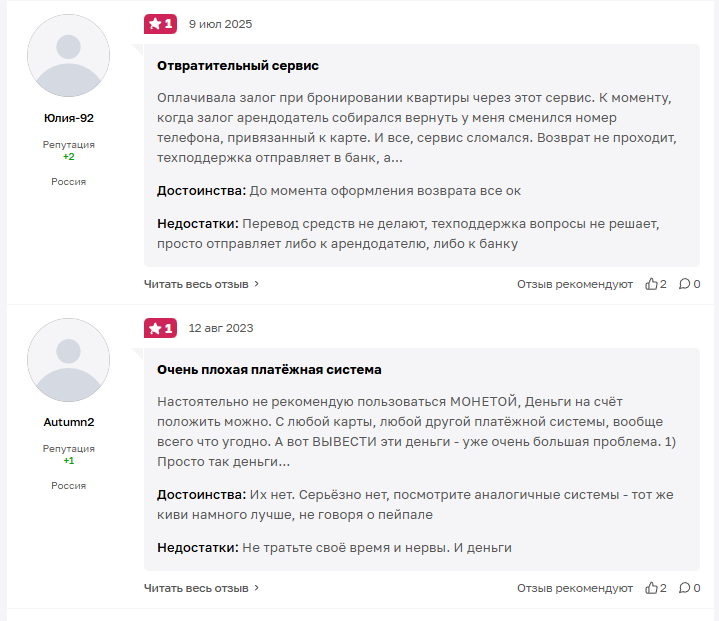Open Autumn2's avatar picture
This screenshot has width=719, height=621.
[x=68, y=360]
